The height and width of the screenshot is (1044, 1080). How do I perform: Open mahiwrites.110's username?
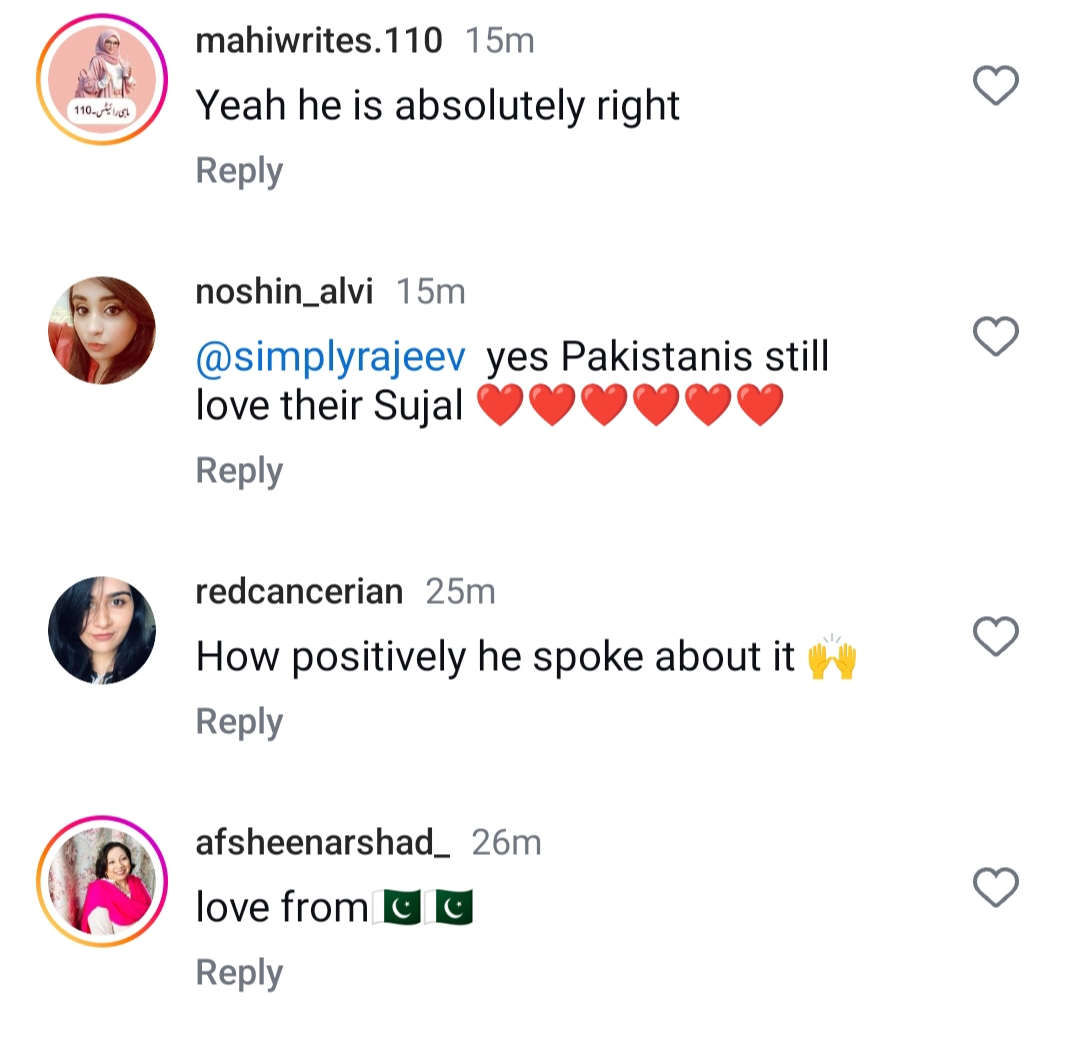[x=320, y=40]
